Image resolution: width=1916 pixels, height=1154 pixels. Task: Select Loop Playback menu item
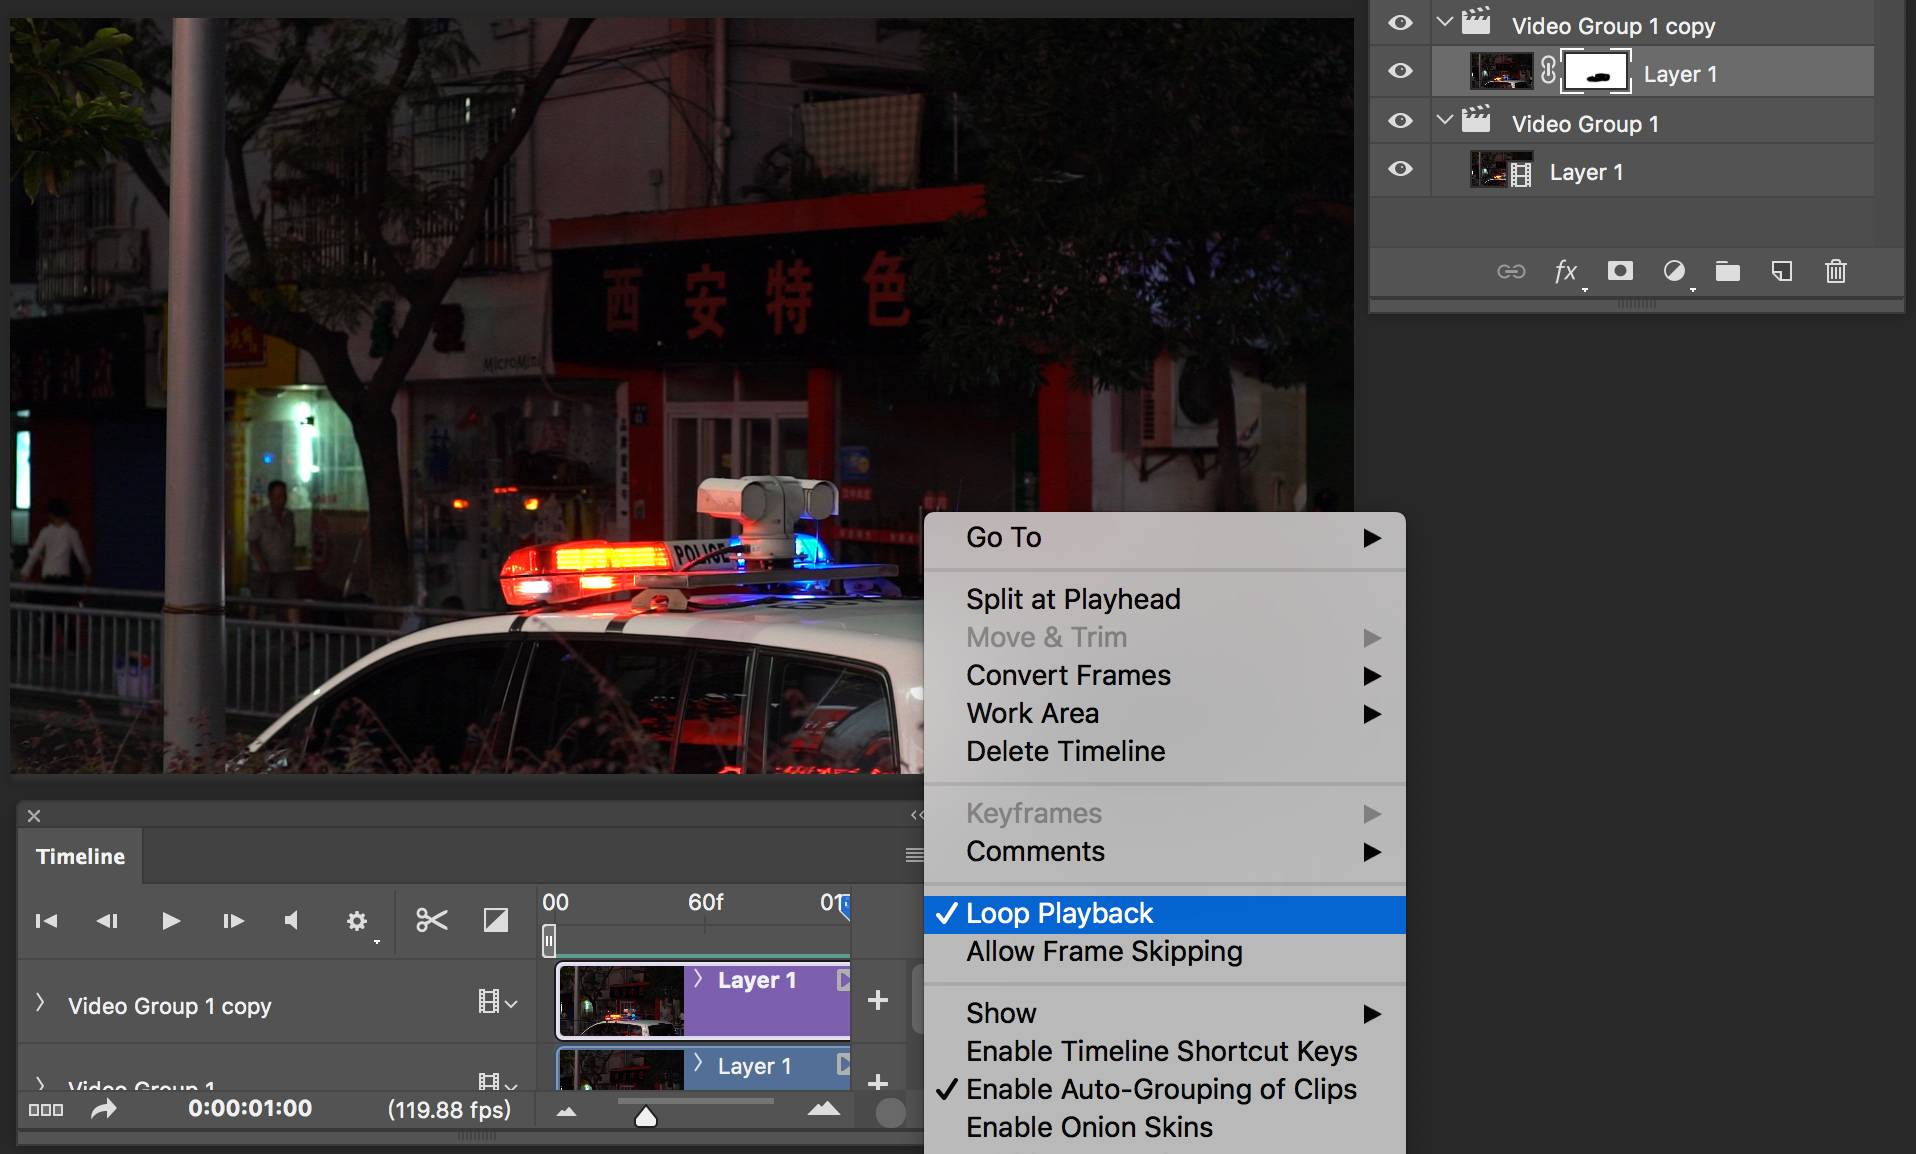point(1059,914)
